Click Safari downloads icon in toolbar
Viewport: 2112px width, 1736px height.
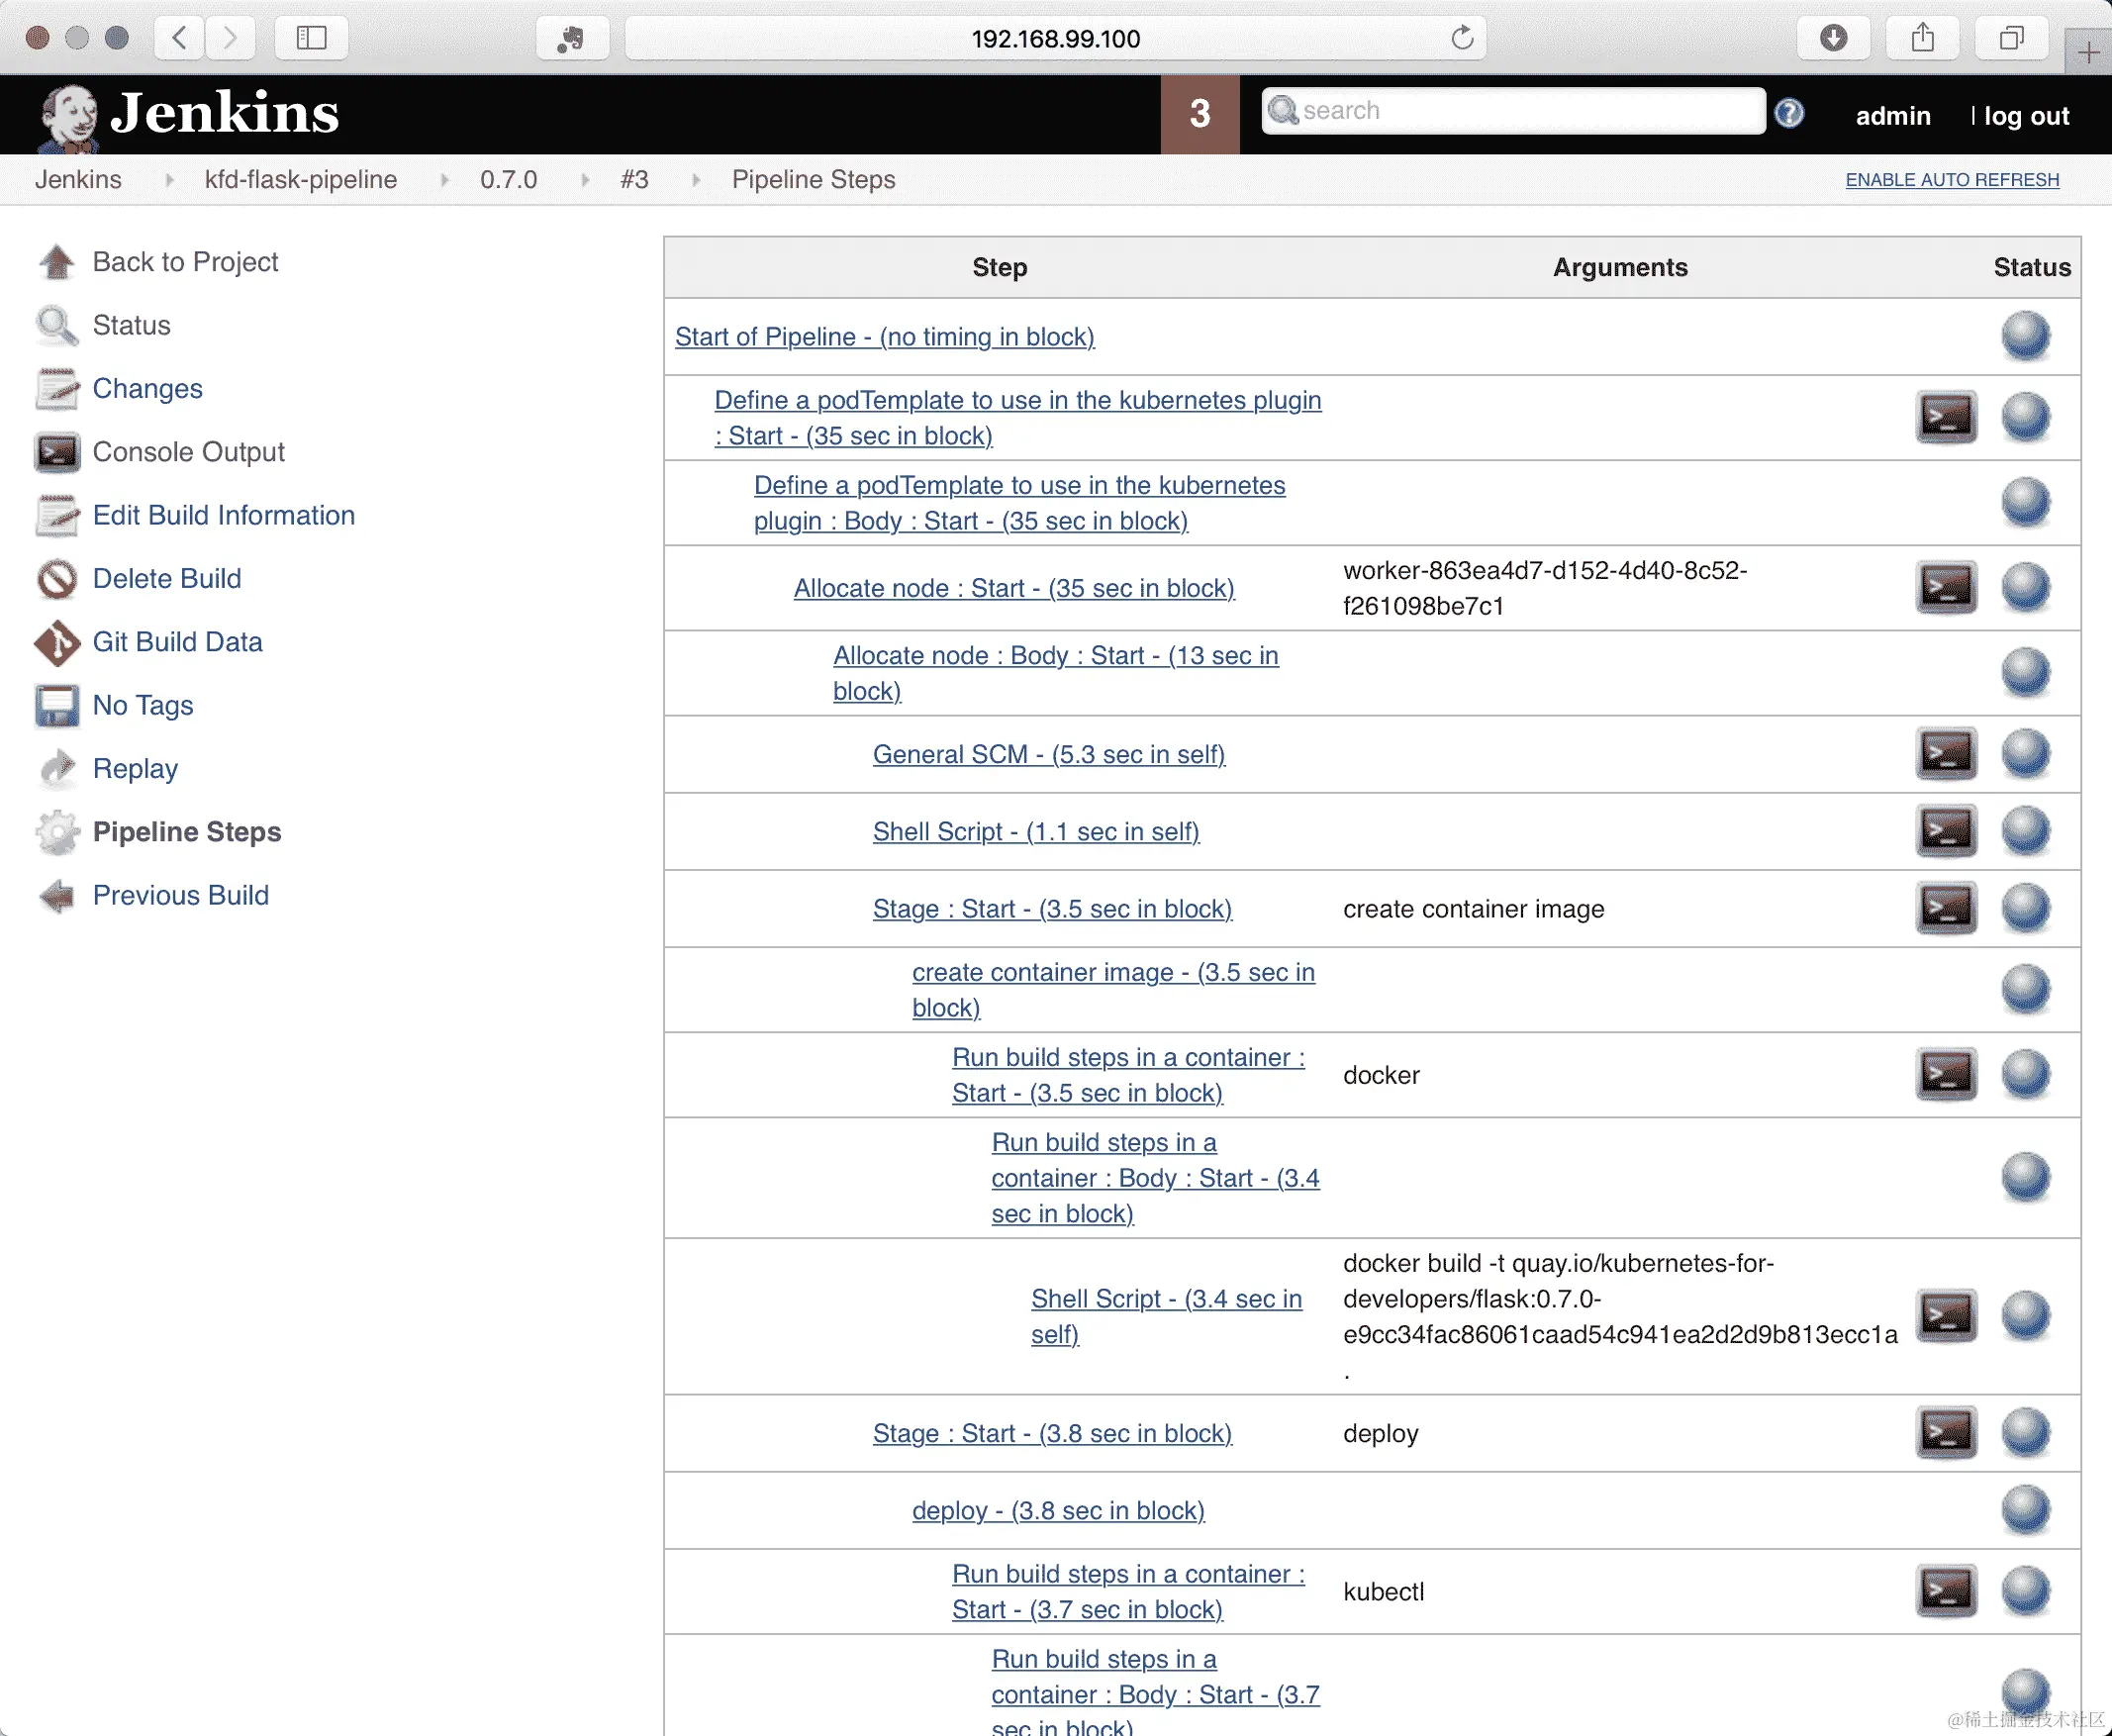1833,38
